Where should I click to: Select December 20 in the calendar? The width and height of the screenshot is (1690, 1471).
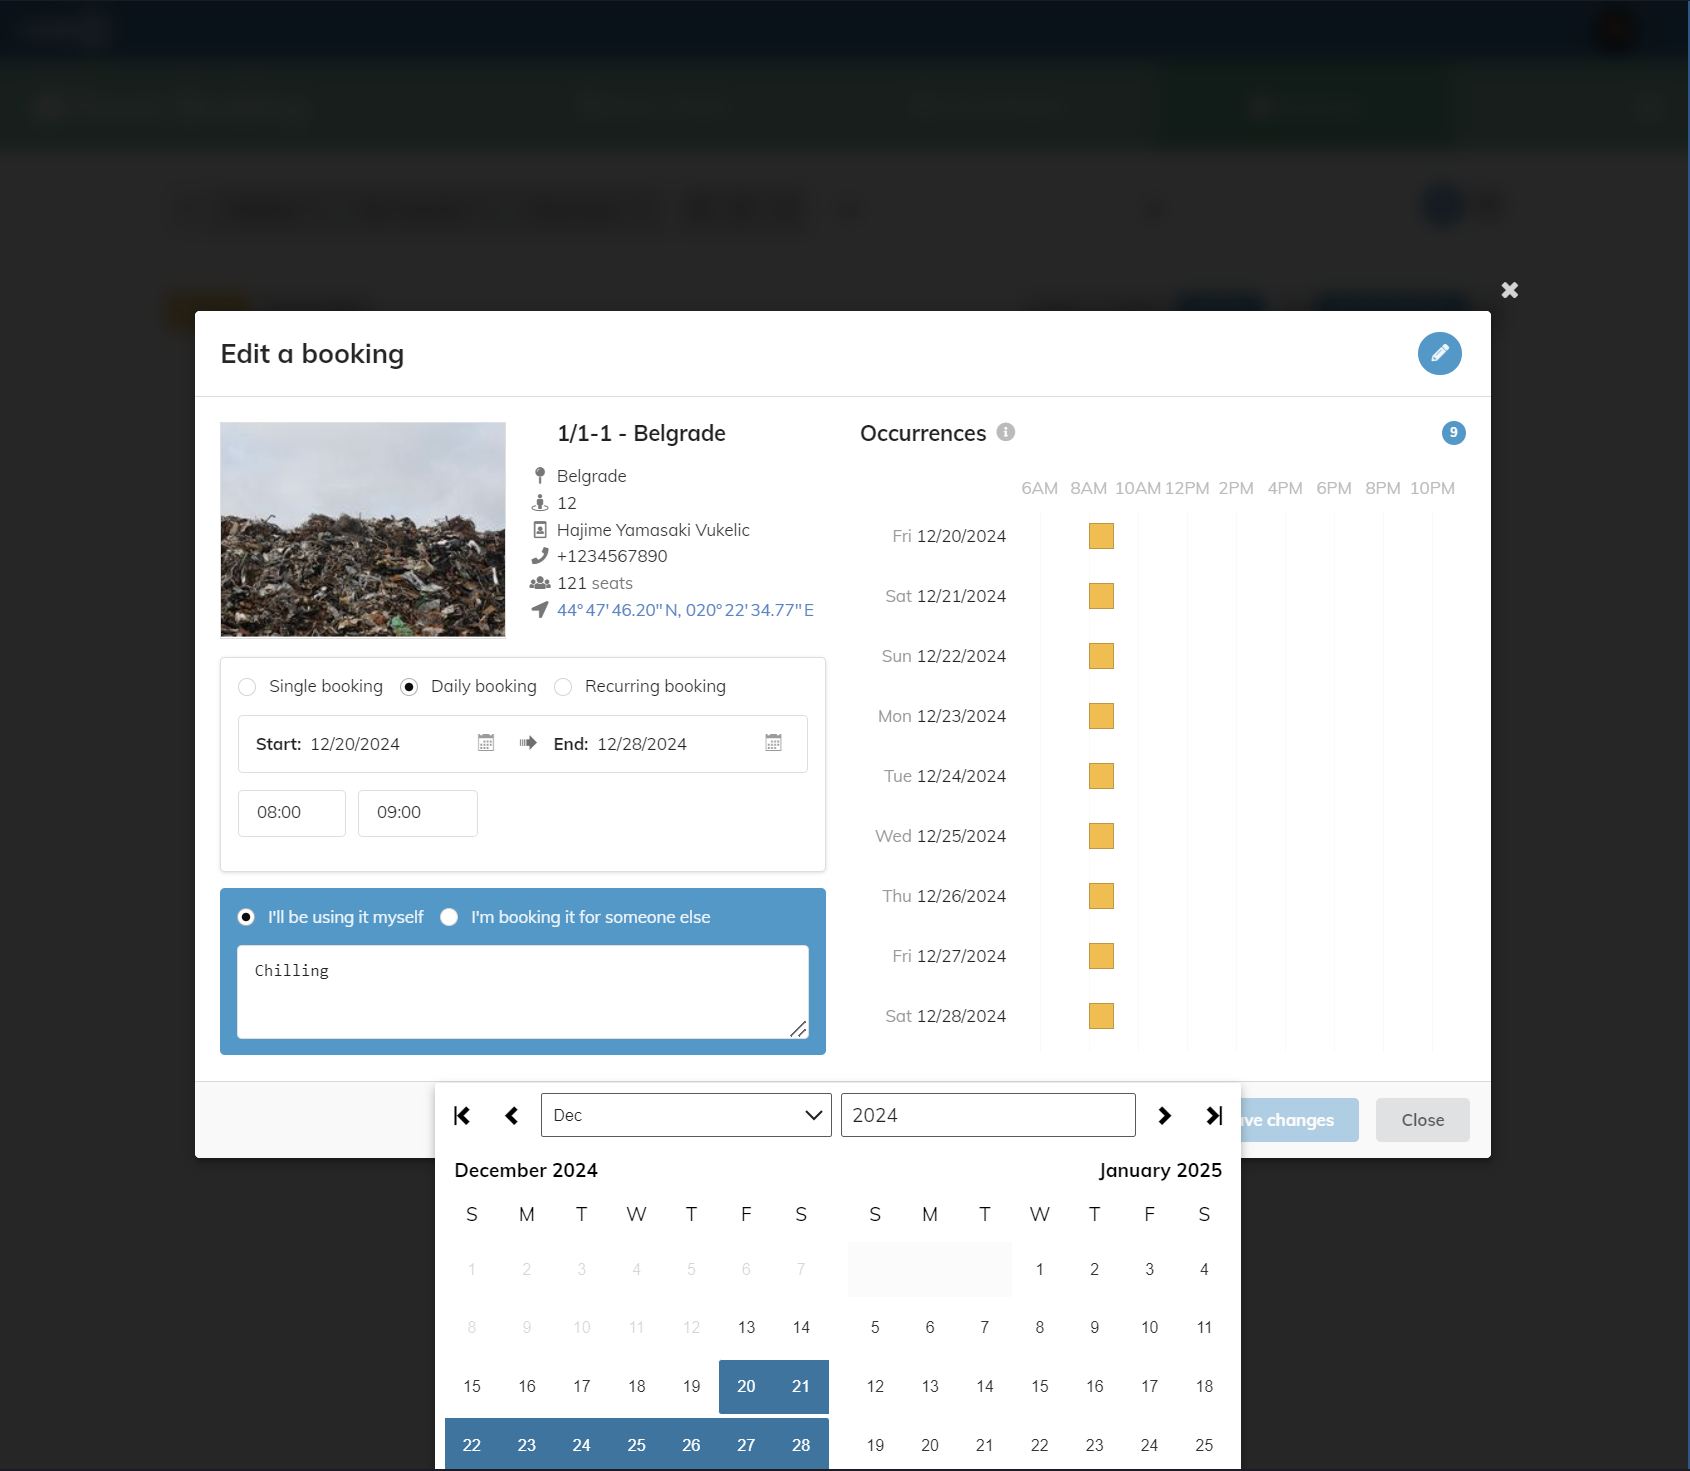coord(746,1386)
